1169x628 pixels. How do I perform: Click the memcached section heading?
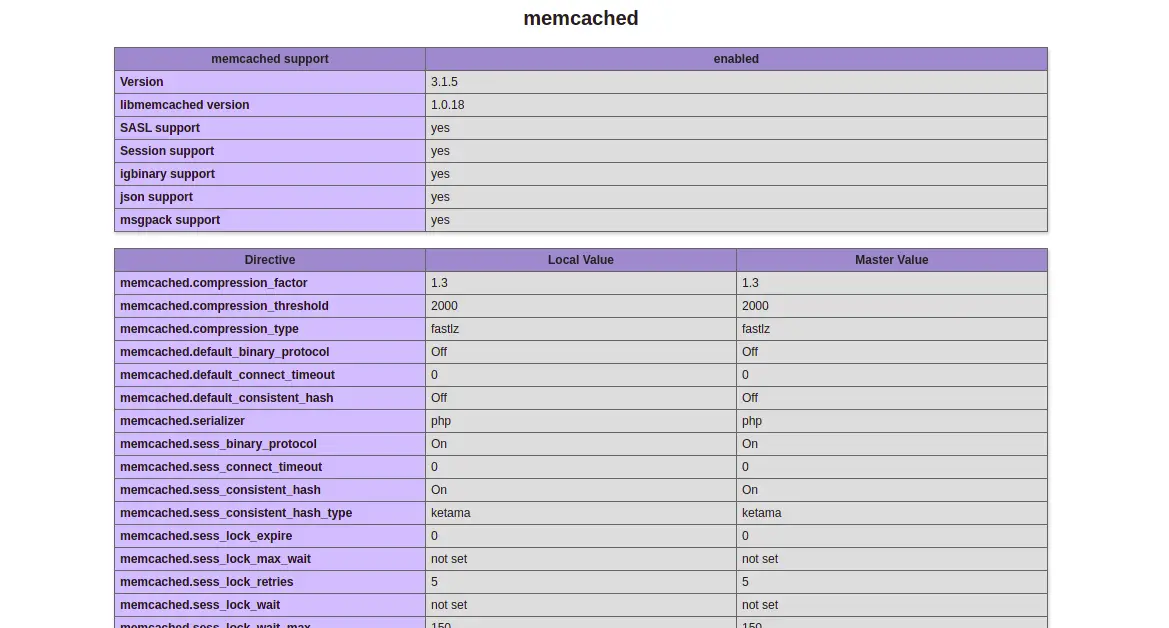[x=580, y=18]
